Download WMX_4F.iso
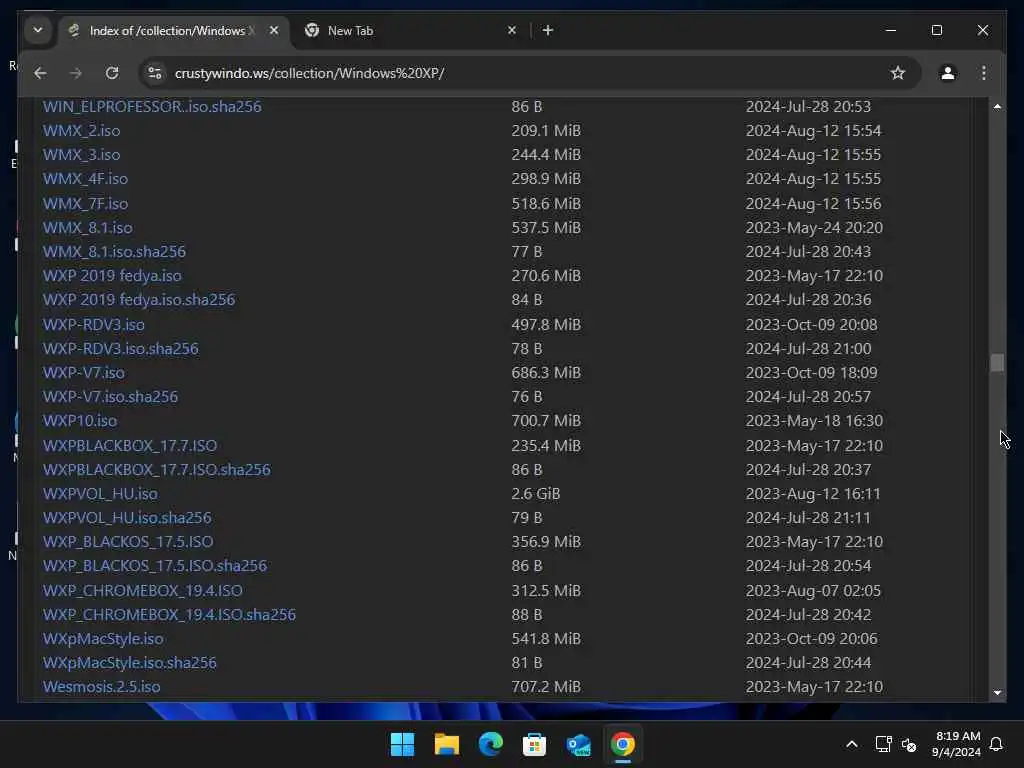Image resolution: width=1024 pixels, height=768 pixels. [x=86, y=179]
